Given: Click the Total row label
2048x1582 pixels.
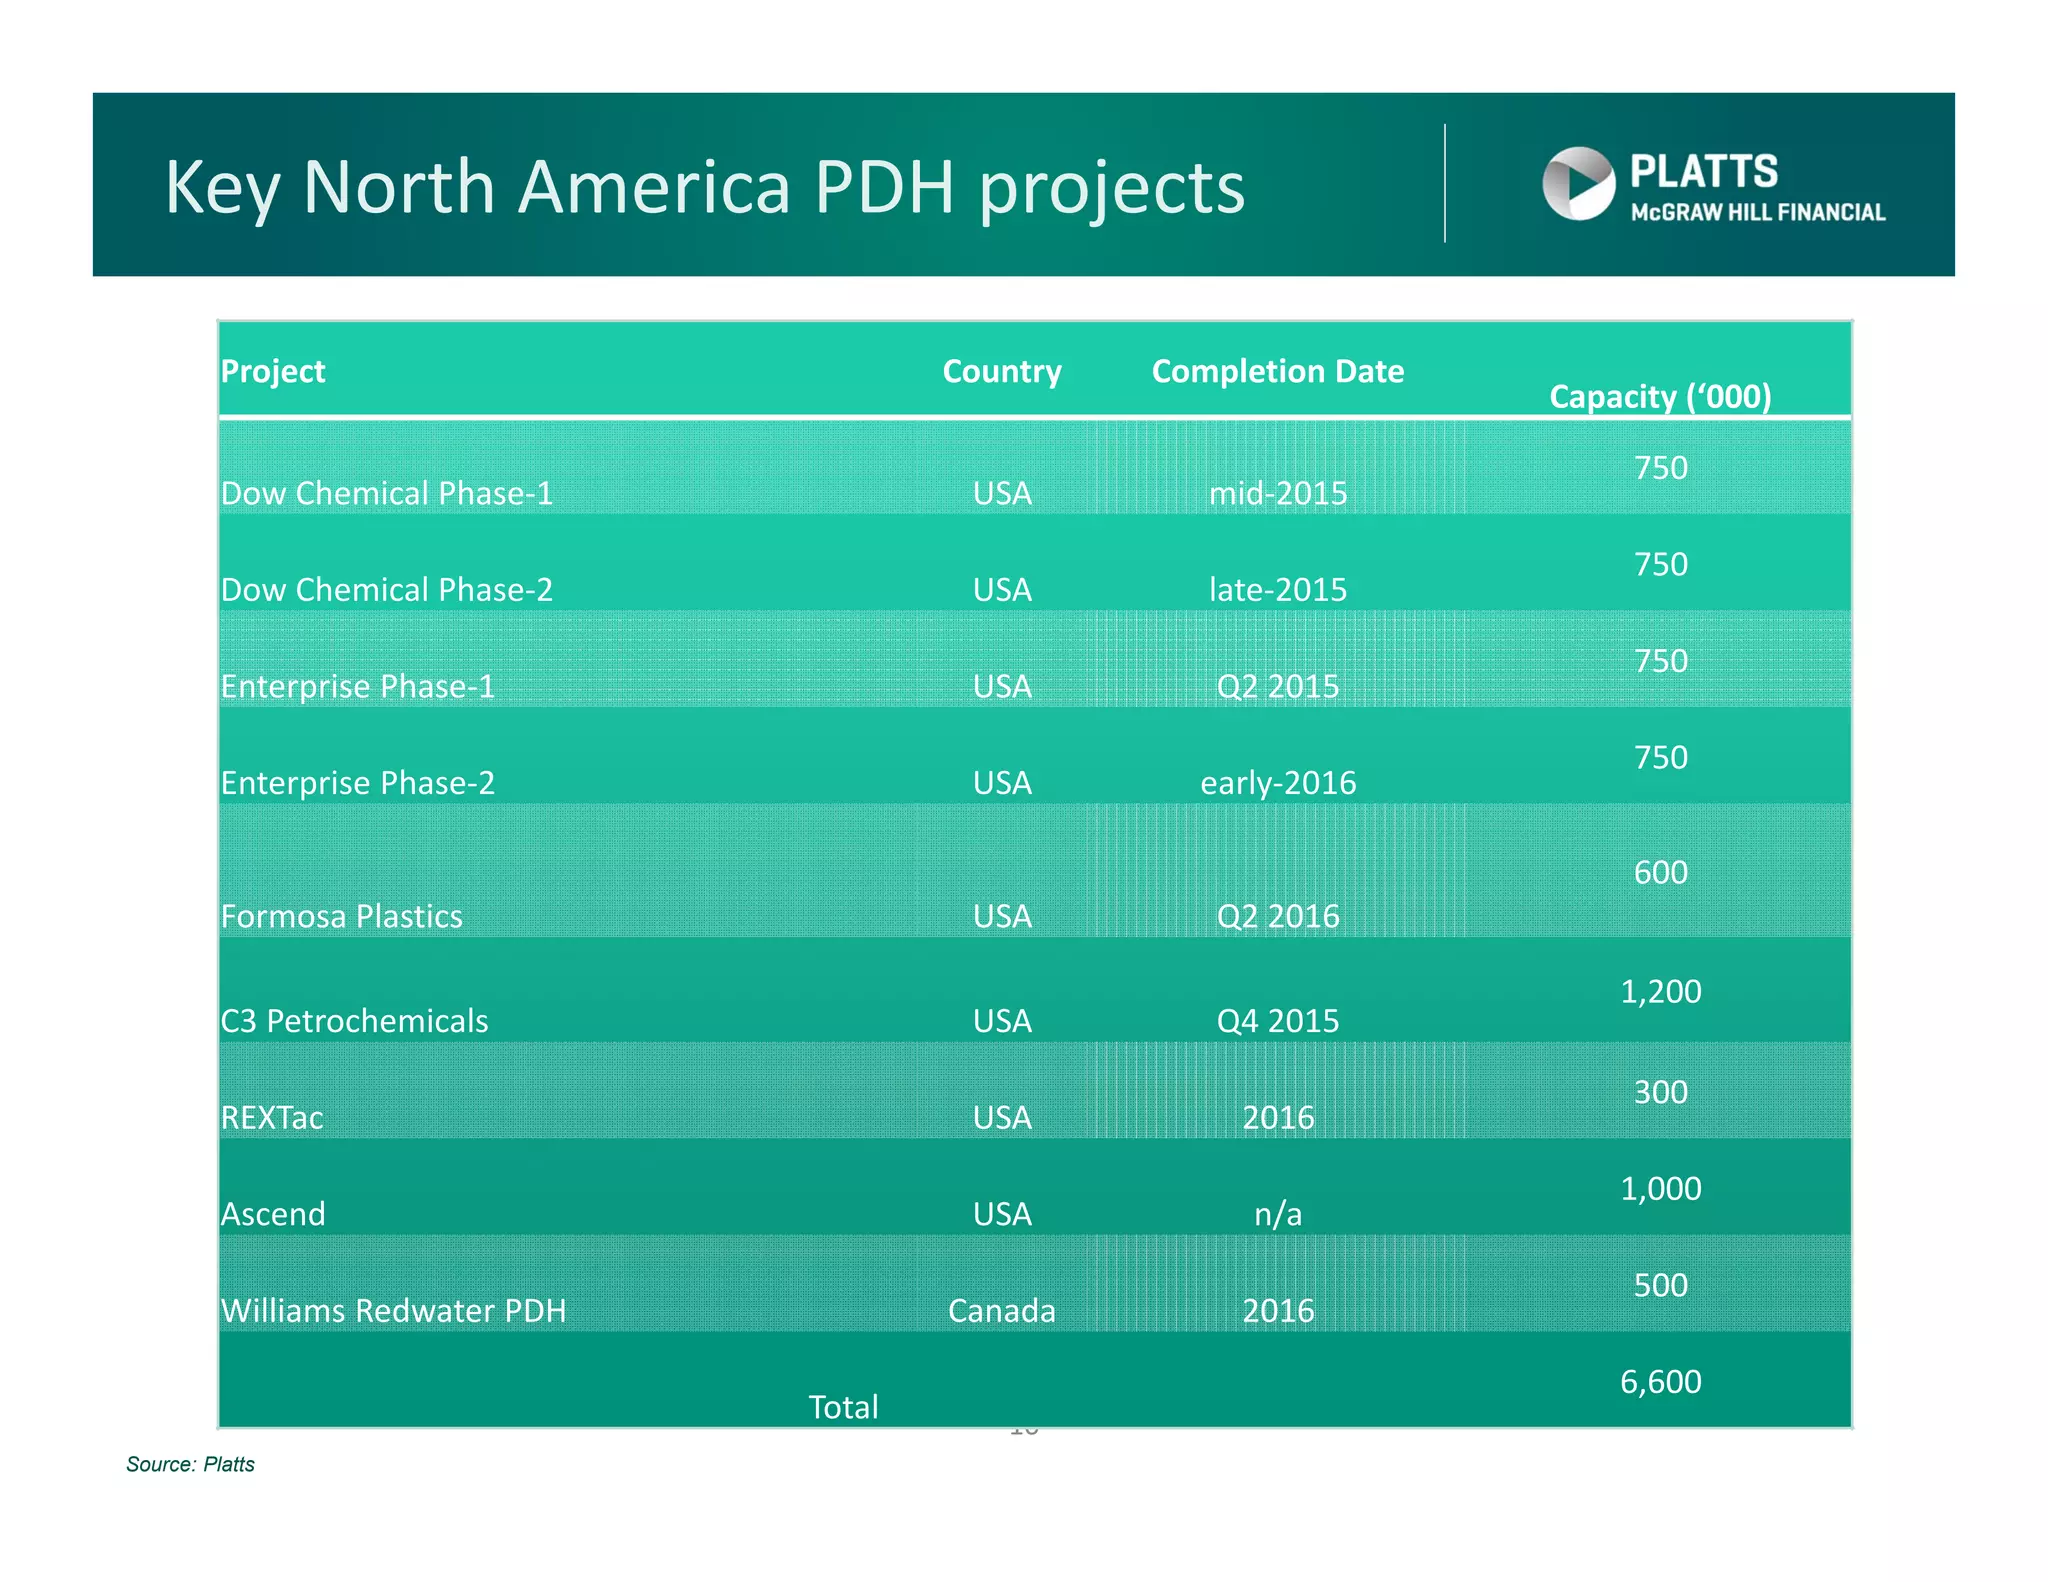Looking at the screenshot, I should click(843, 1407).
